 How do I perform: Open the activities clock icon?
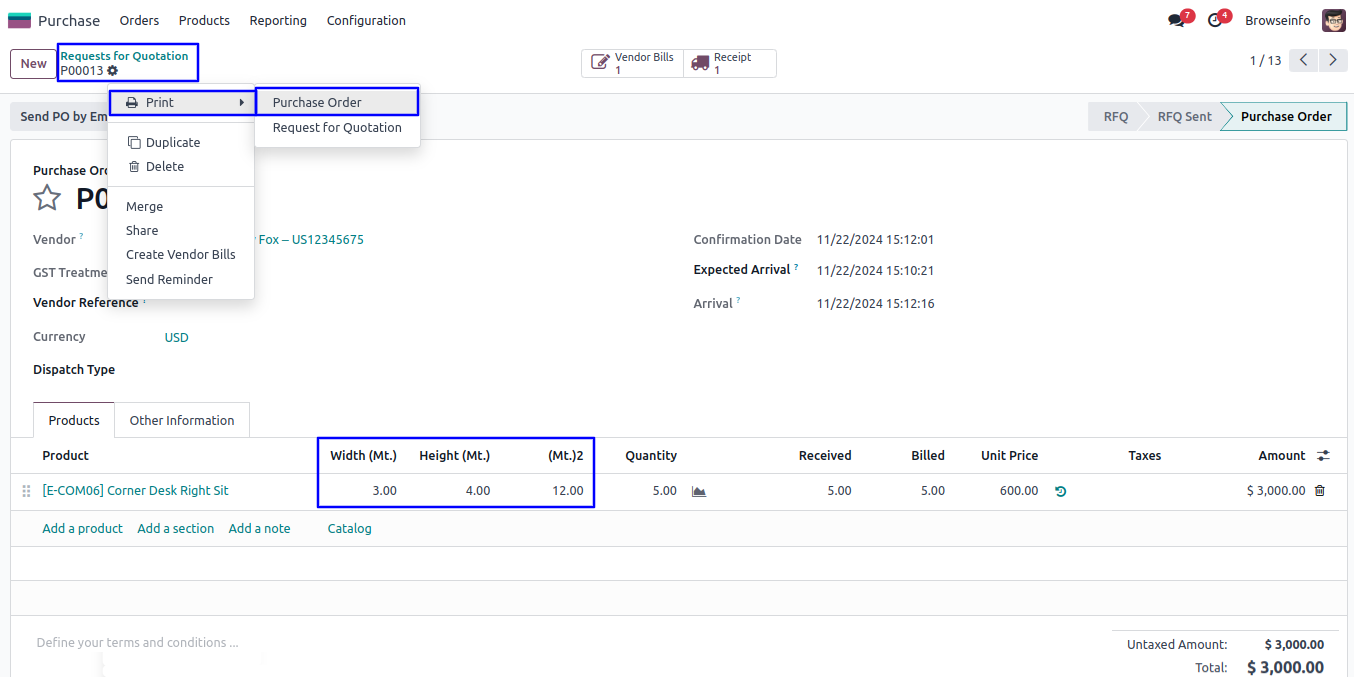(x=1215, y=21)
